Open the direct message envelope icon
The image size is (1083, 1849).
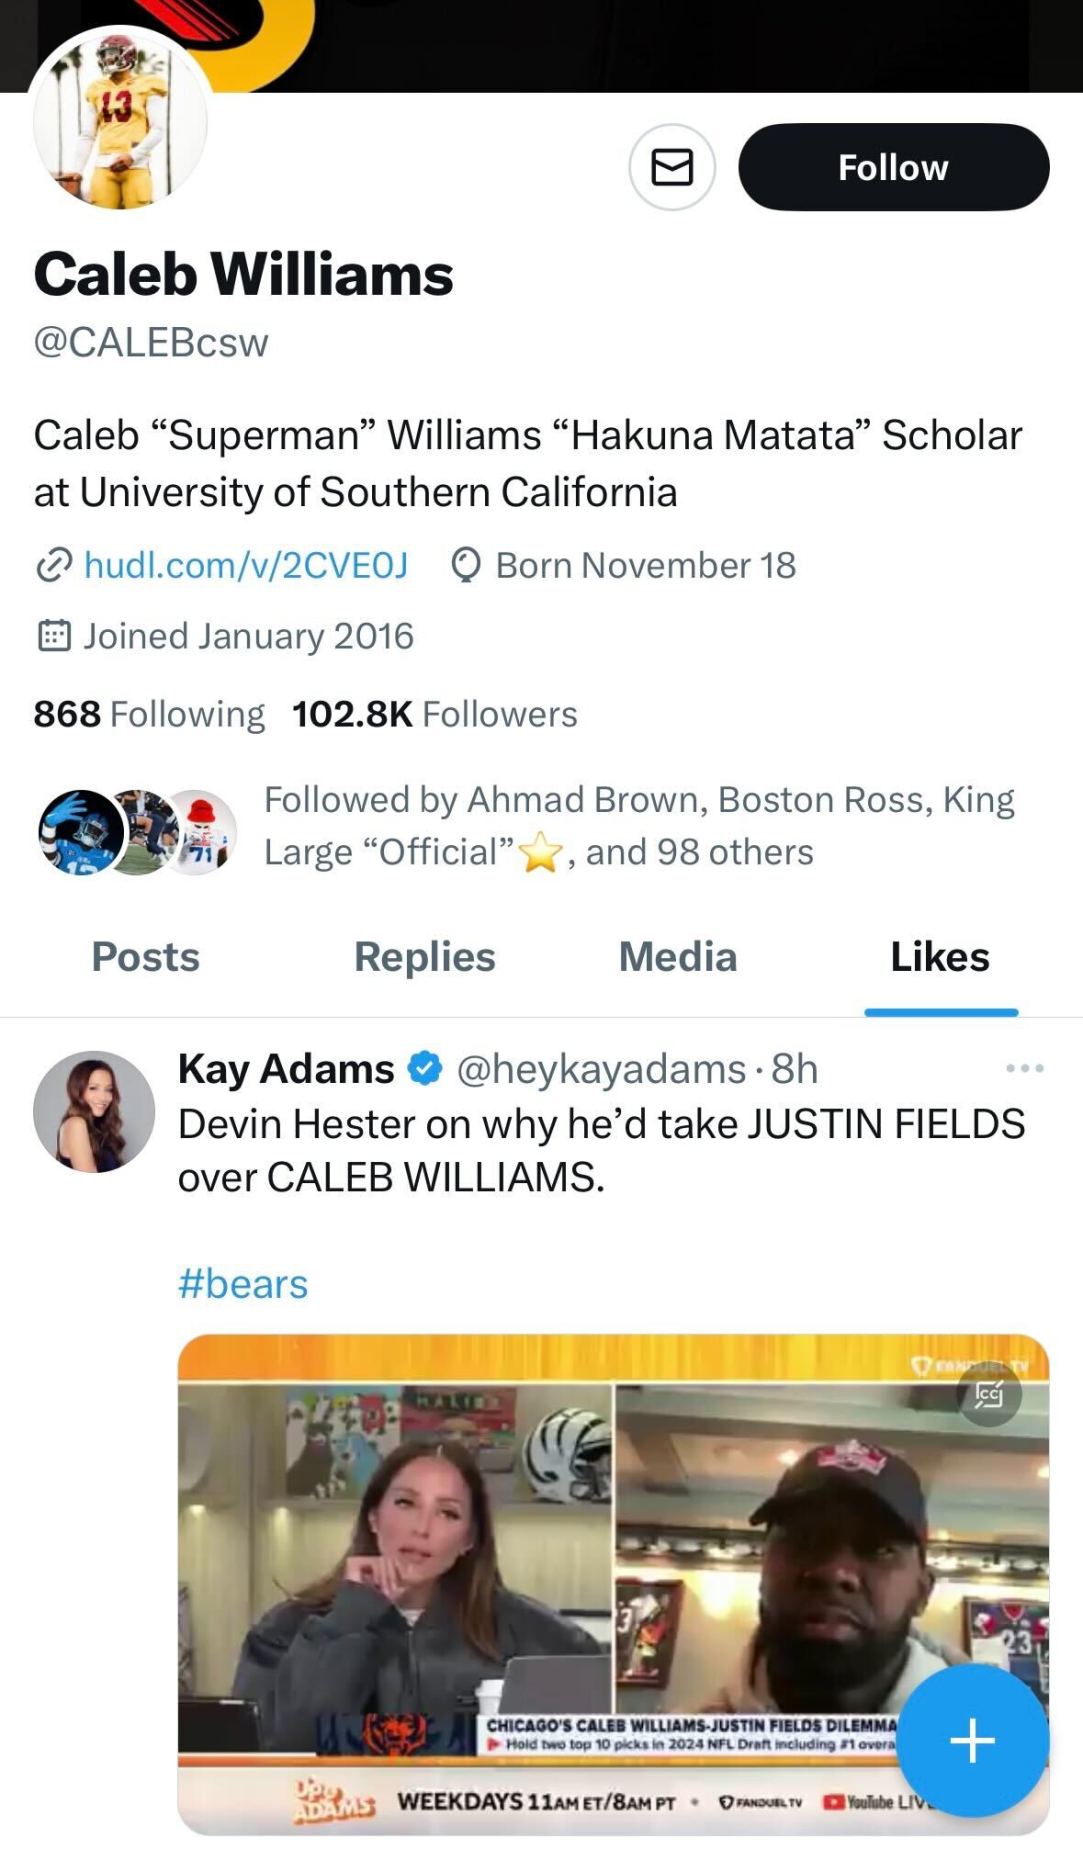point(671,167)
